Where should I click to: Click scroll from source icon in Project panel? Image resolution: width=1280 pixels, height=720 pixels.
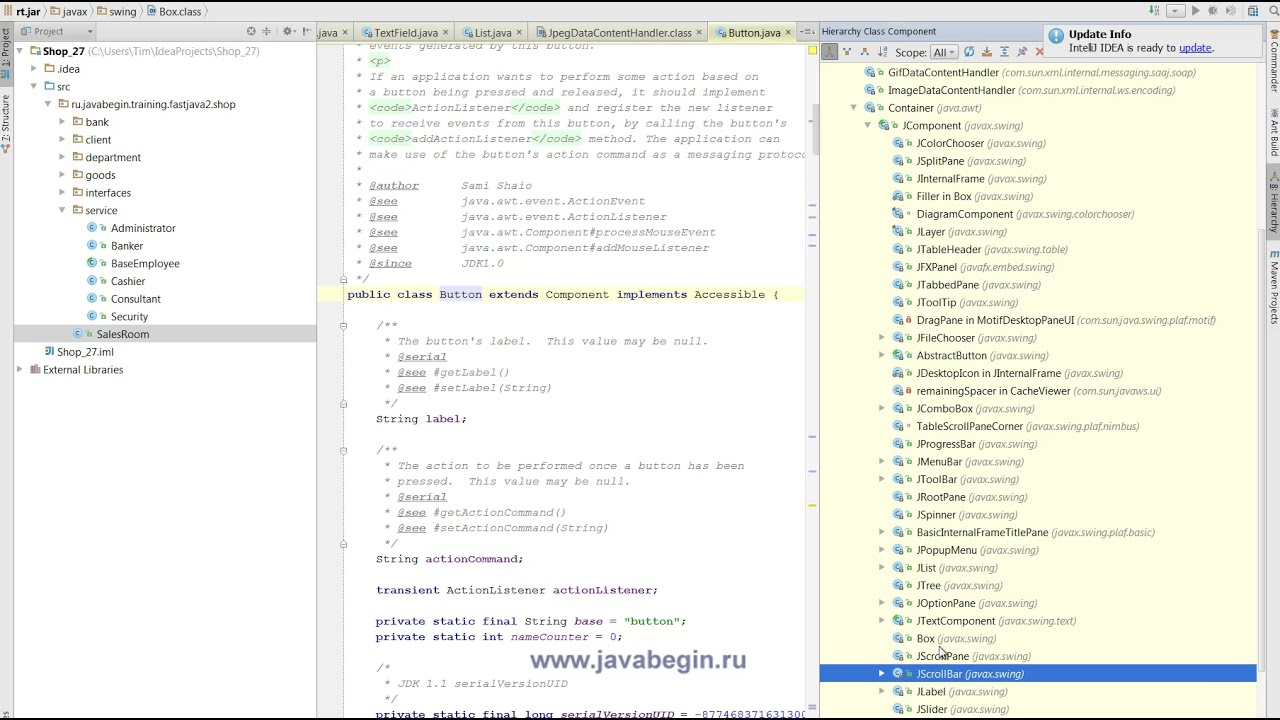click(x=251, y=31)
